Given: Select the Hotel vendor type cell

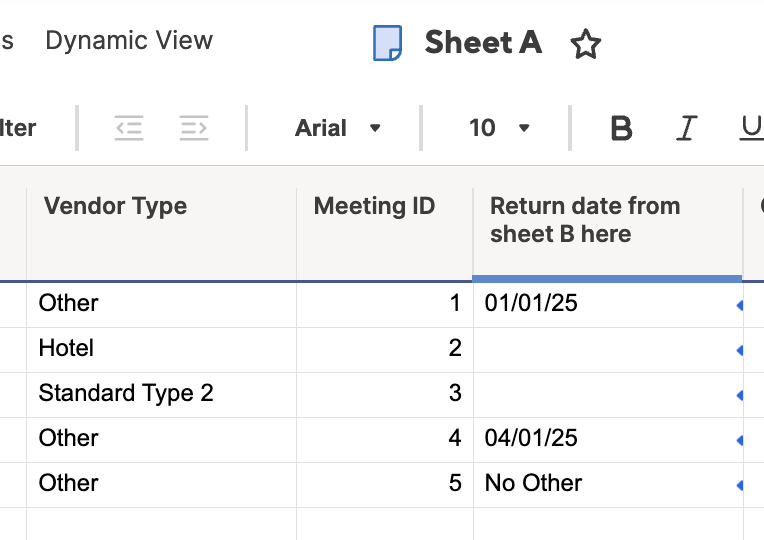Looking at the screenshot, I should coord(161,350).
